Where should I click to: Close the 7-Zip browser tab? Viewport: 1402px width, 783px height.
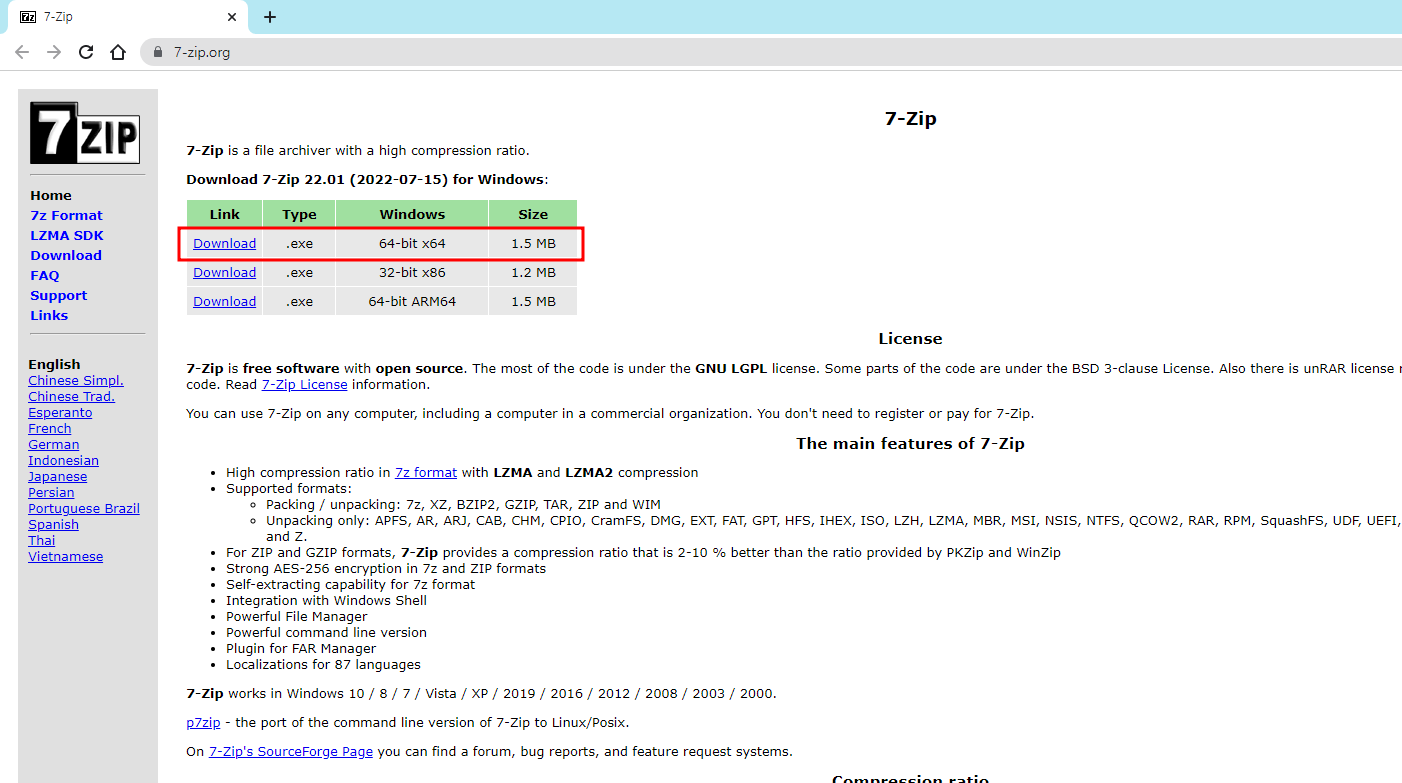point(232,17)
